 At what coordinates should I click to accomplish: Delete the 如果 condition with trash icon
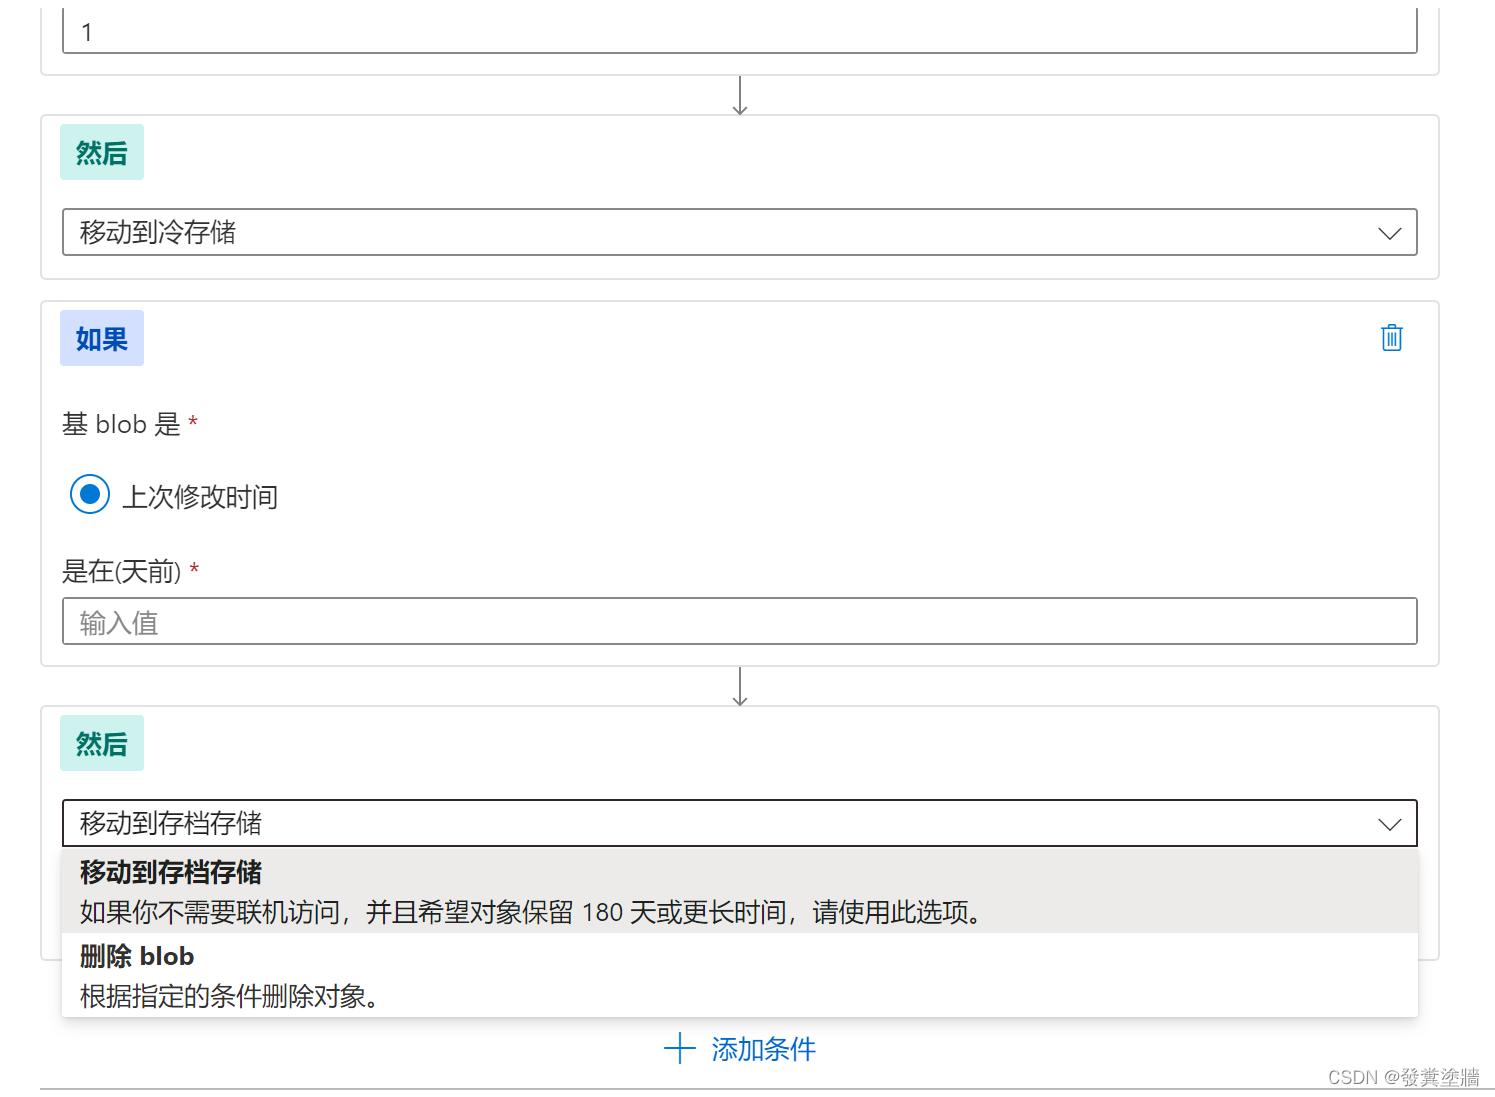pyautogui.click(x=1391, y=338)
